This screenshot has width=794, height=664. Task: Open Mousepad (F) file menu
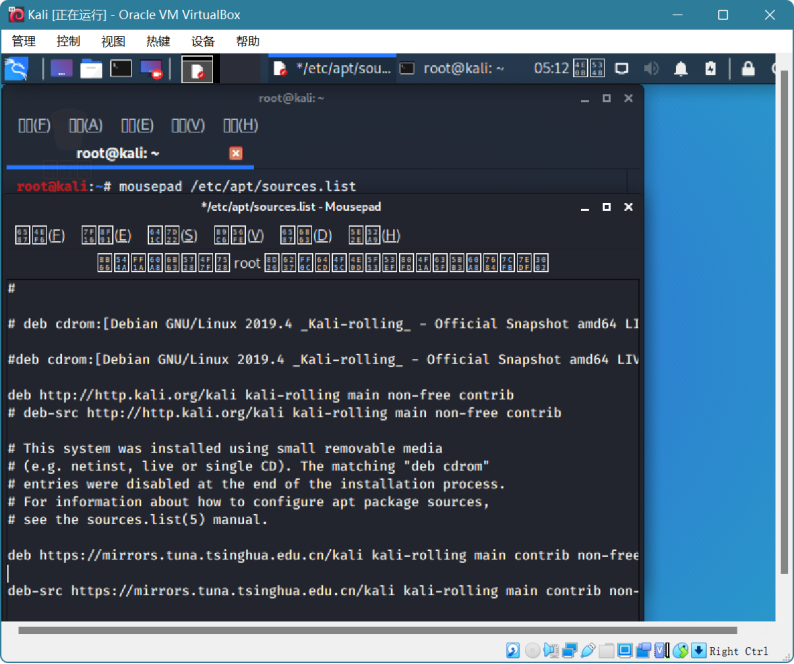click(39, 236)
